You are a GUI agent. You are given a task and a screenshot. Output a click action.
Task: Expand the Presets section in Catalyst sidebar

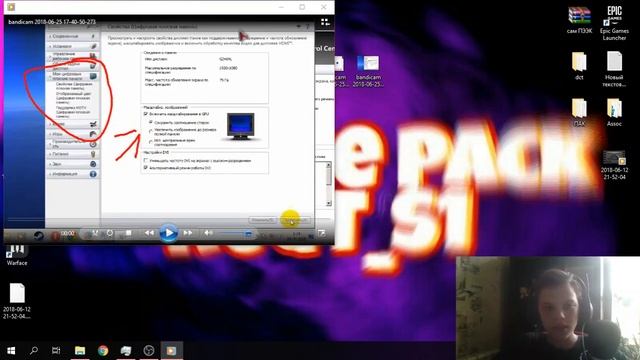click(73, 46)
